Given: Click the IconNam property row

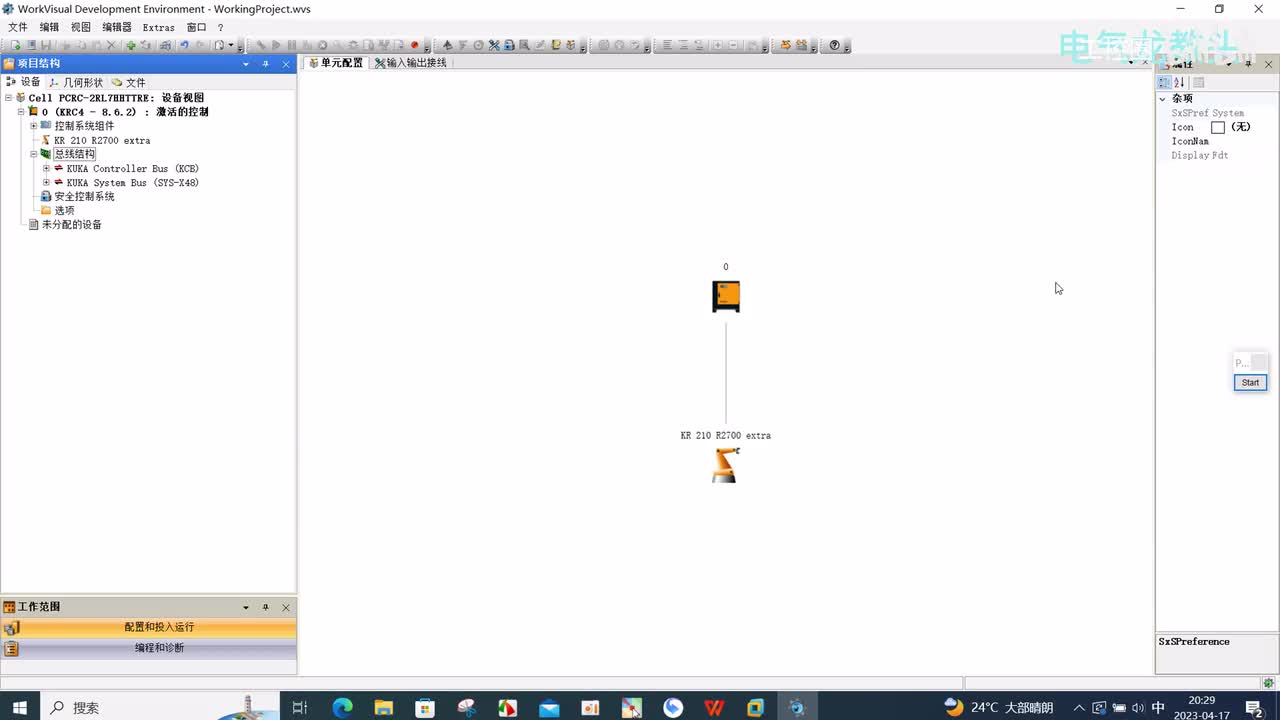Looking at the screenshot, I should point(1215,141).
